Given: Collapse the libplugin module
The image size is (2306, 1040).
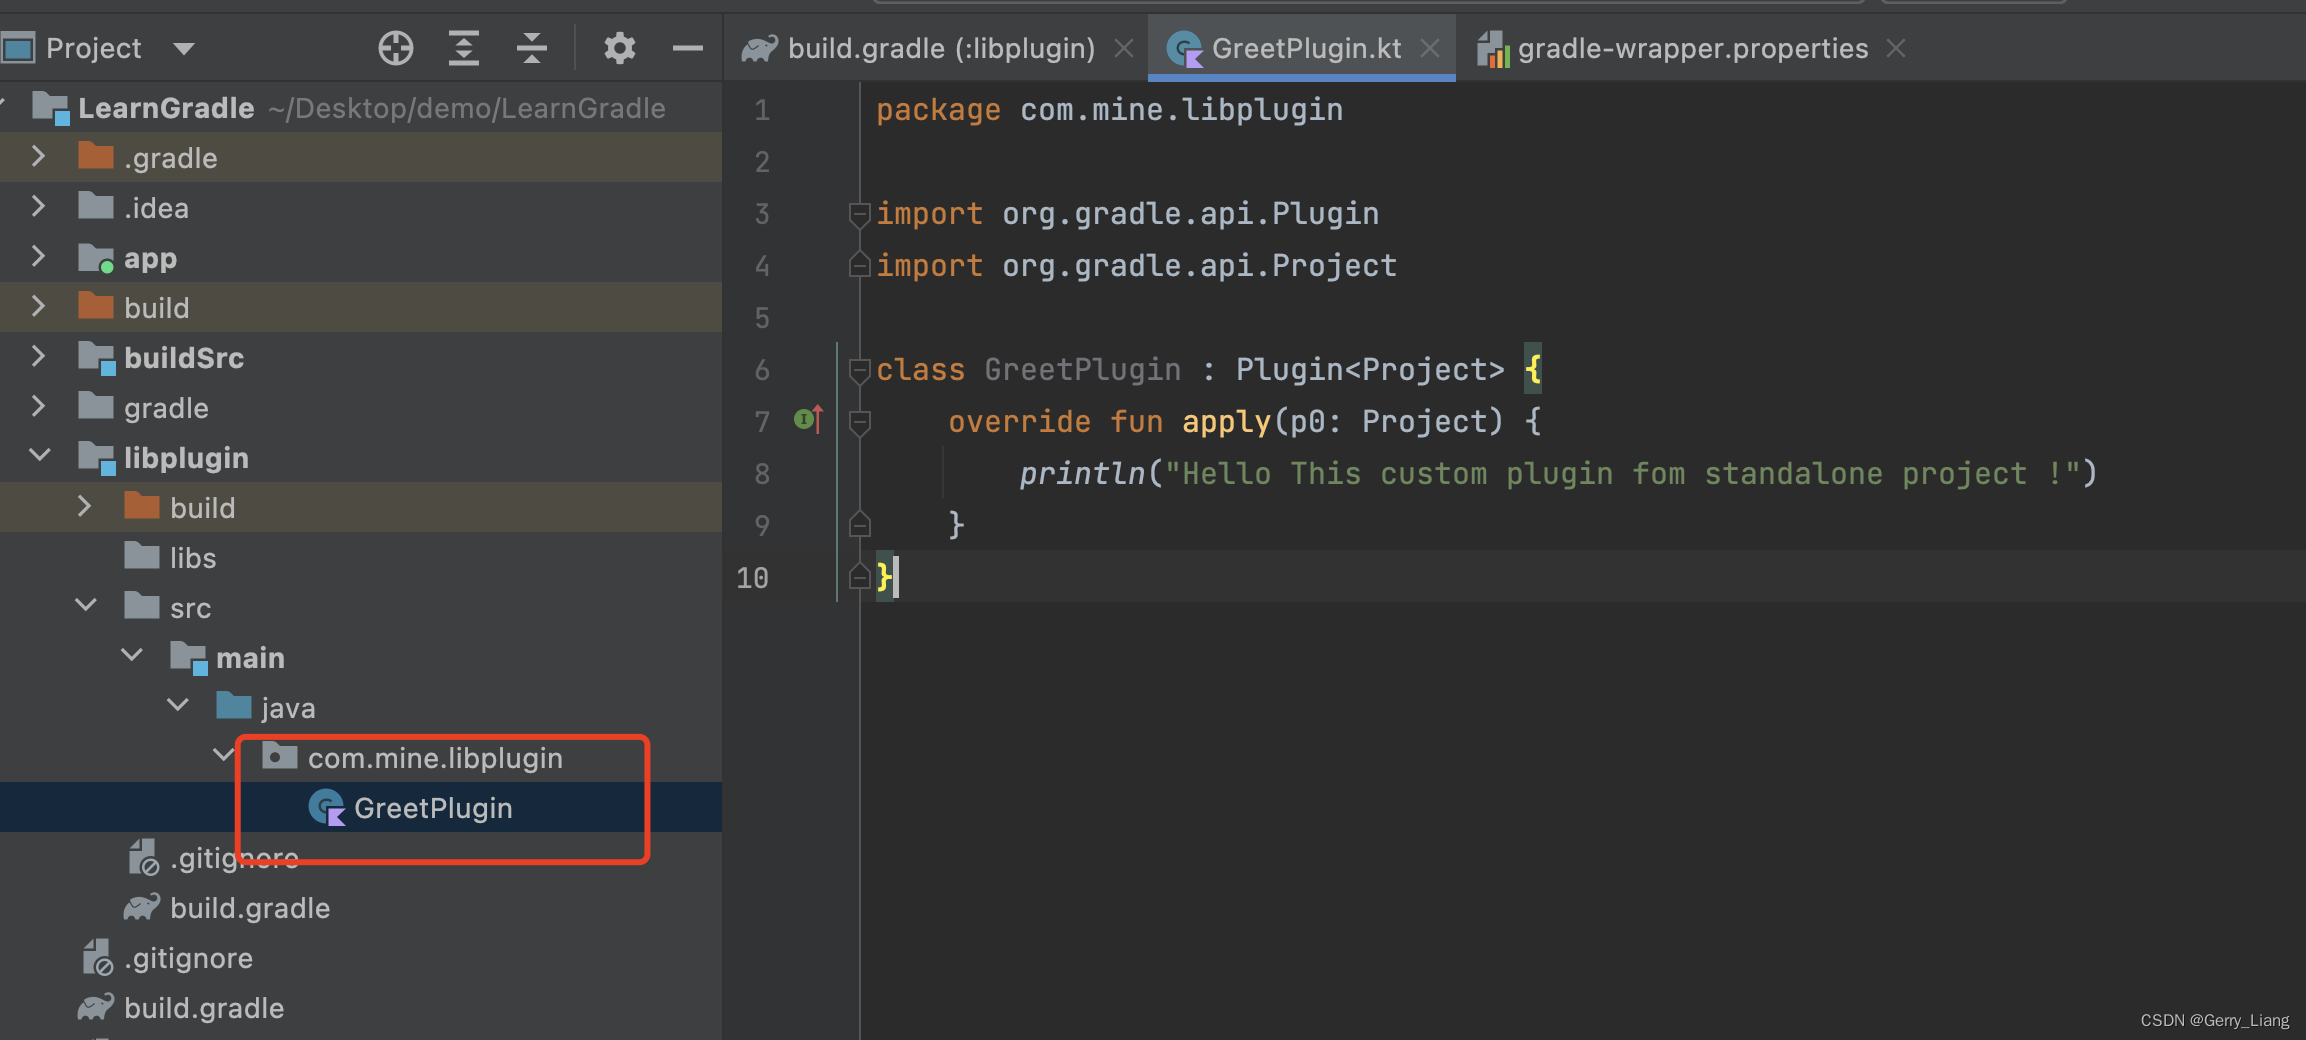Looking at the screenshot, I should coord(40,456).
